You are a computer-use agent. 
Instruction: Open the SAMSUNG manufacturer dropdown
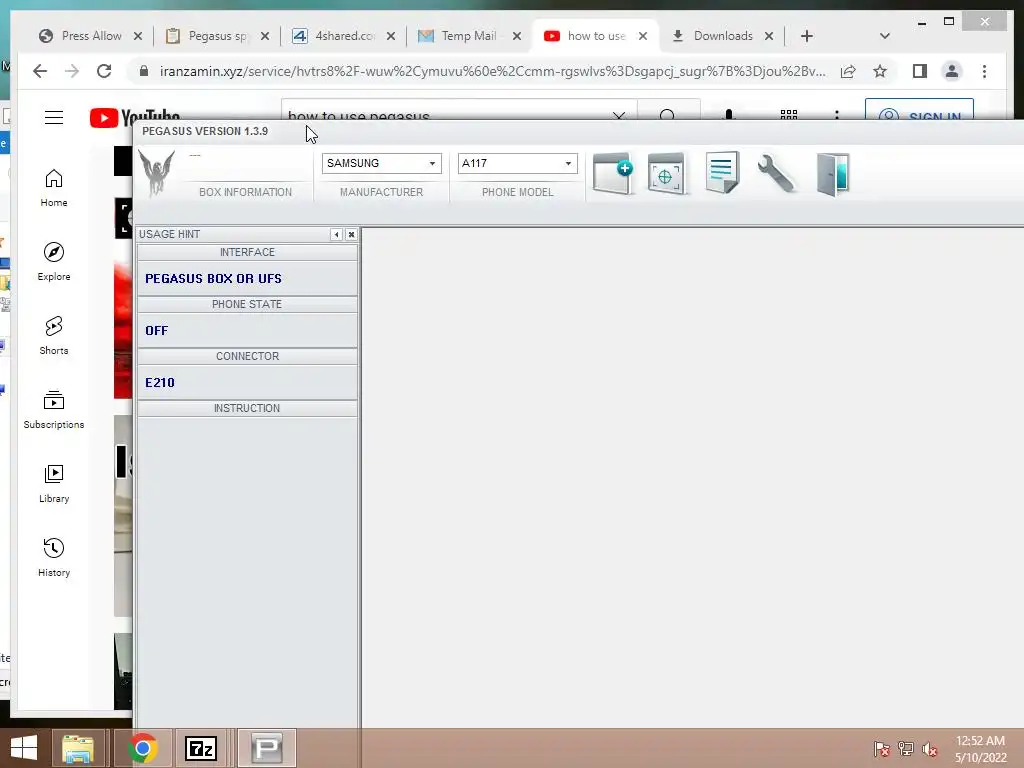[381, 163]
